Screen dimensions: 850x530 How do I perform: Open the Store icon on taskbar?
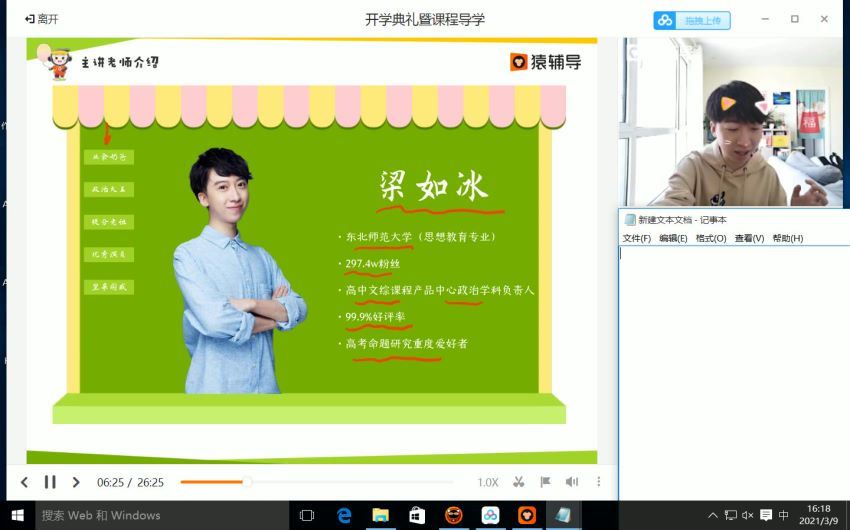pyautogui.click(x=417, y=515)
